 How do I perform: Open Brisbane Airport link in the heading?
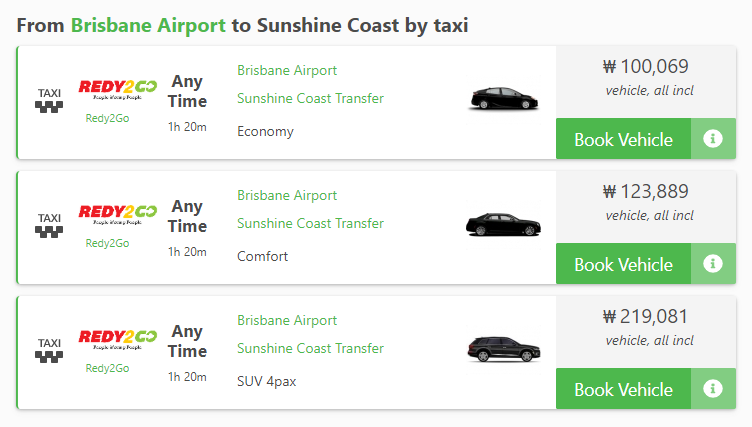tap(148, 25)
